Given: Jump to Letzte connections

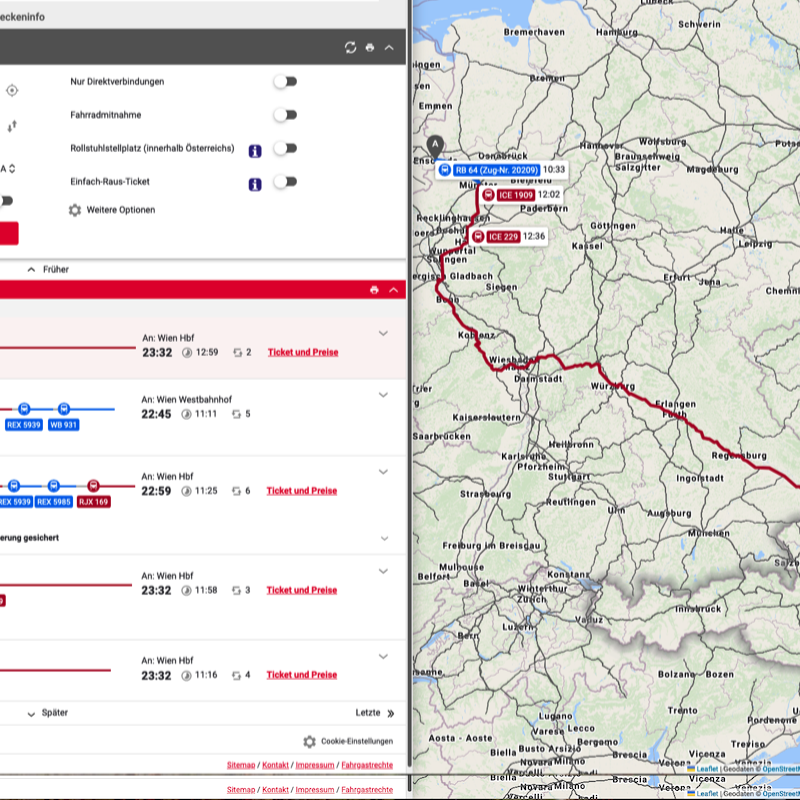Looking at the screenshot, I should click(375, 713).
